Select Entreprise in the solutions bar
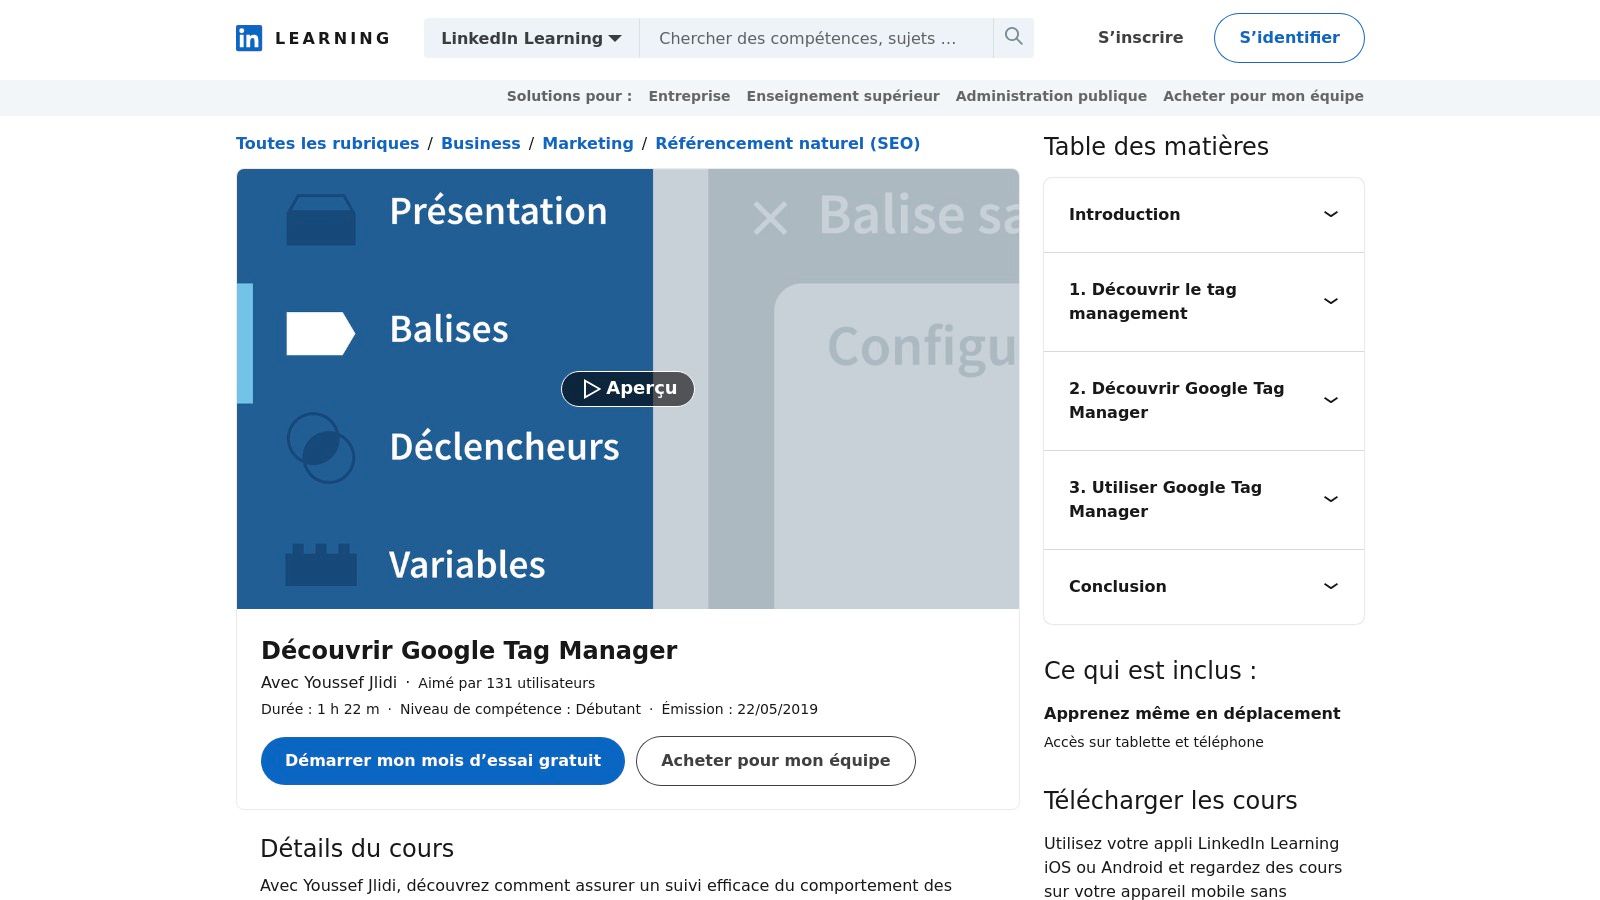 coord(689,96)
